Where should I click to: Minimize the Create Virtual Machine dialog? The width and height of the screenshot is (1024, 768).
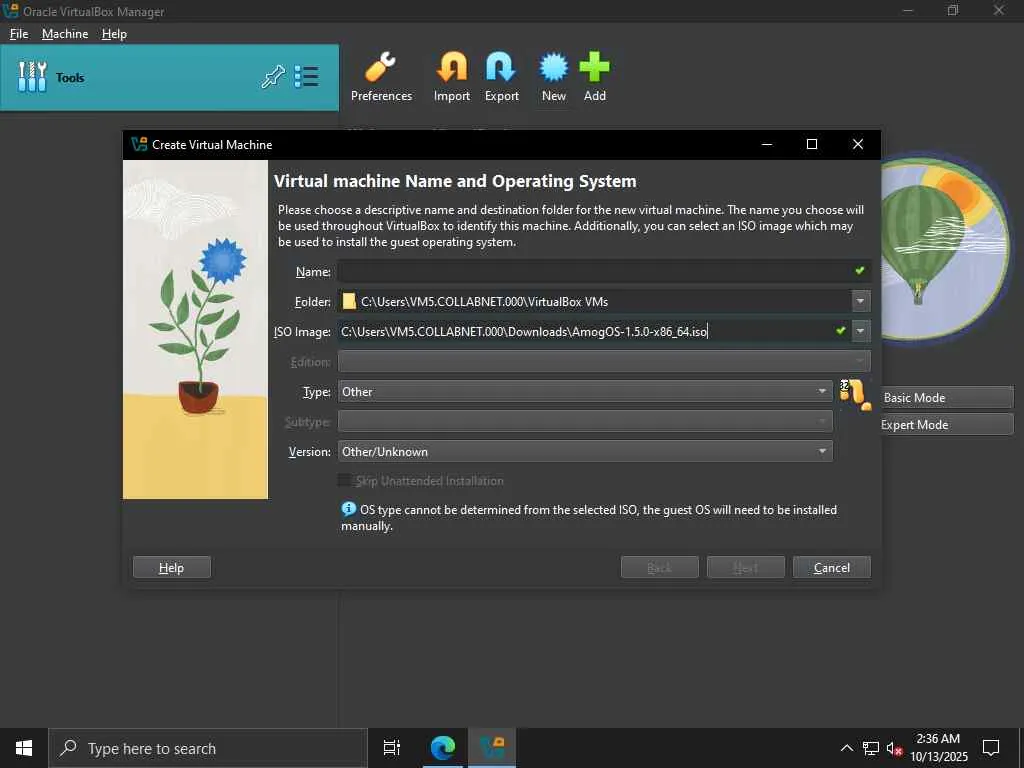pos(767,144)
